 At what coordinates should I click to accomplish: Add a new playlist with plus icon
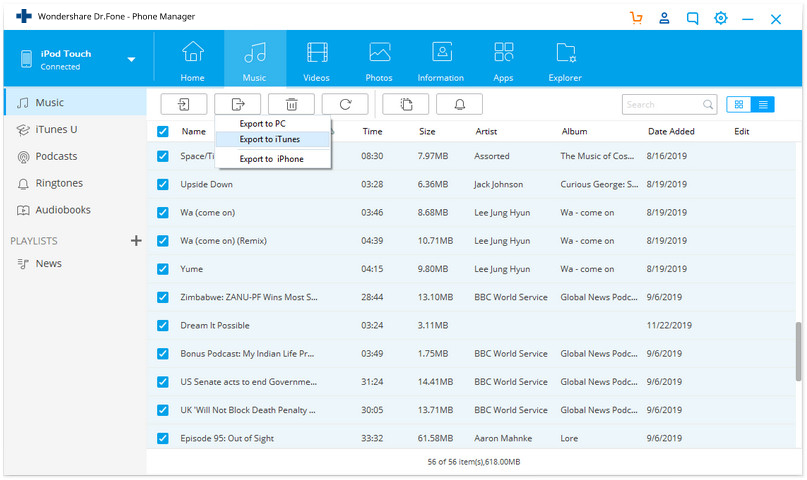click(136, 241)
